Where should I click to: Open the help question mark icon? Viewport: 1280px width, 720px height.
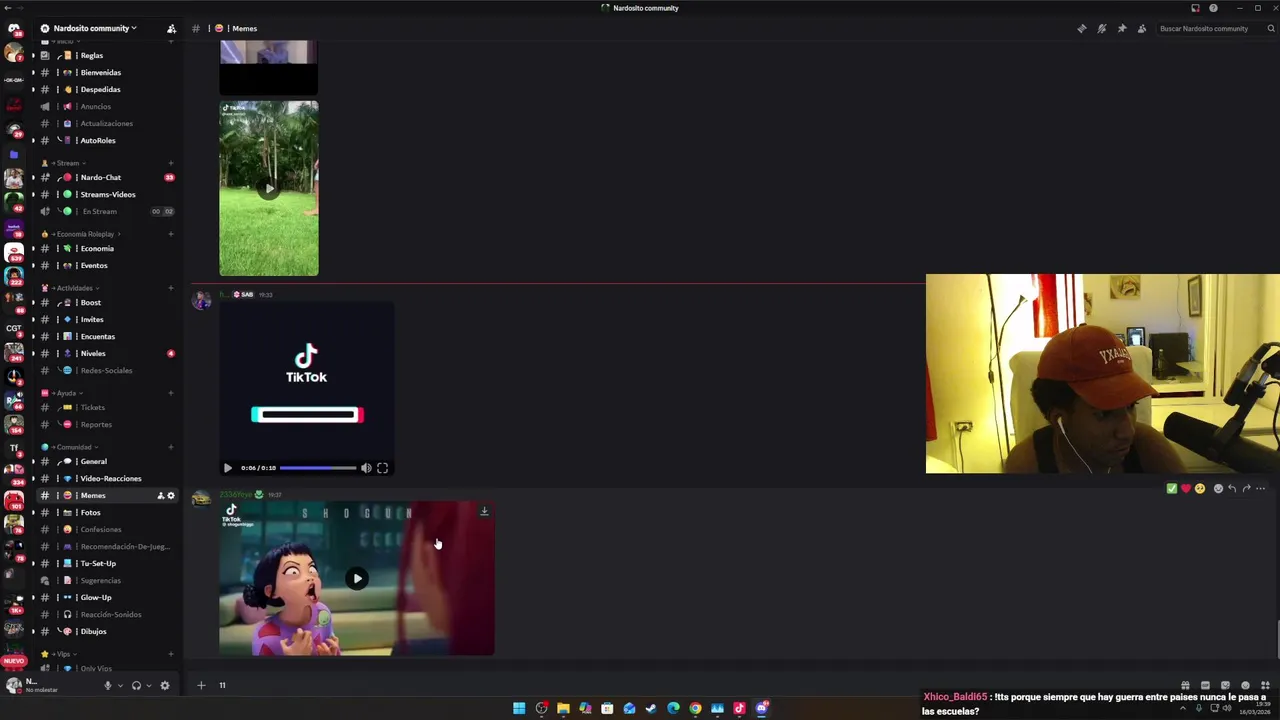[1213, 8]
